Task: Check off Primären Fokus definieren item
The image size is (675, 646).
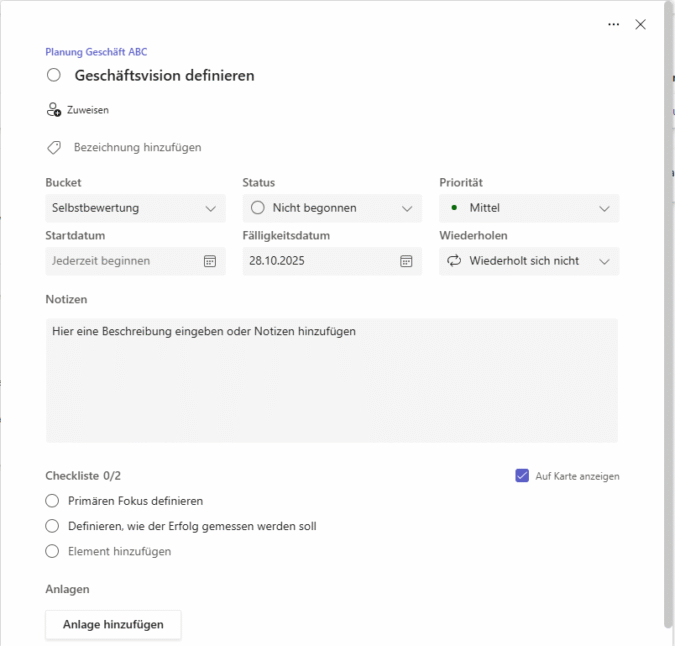Action: (x=53, y=501)
